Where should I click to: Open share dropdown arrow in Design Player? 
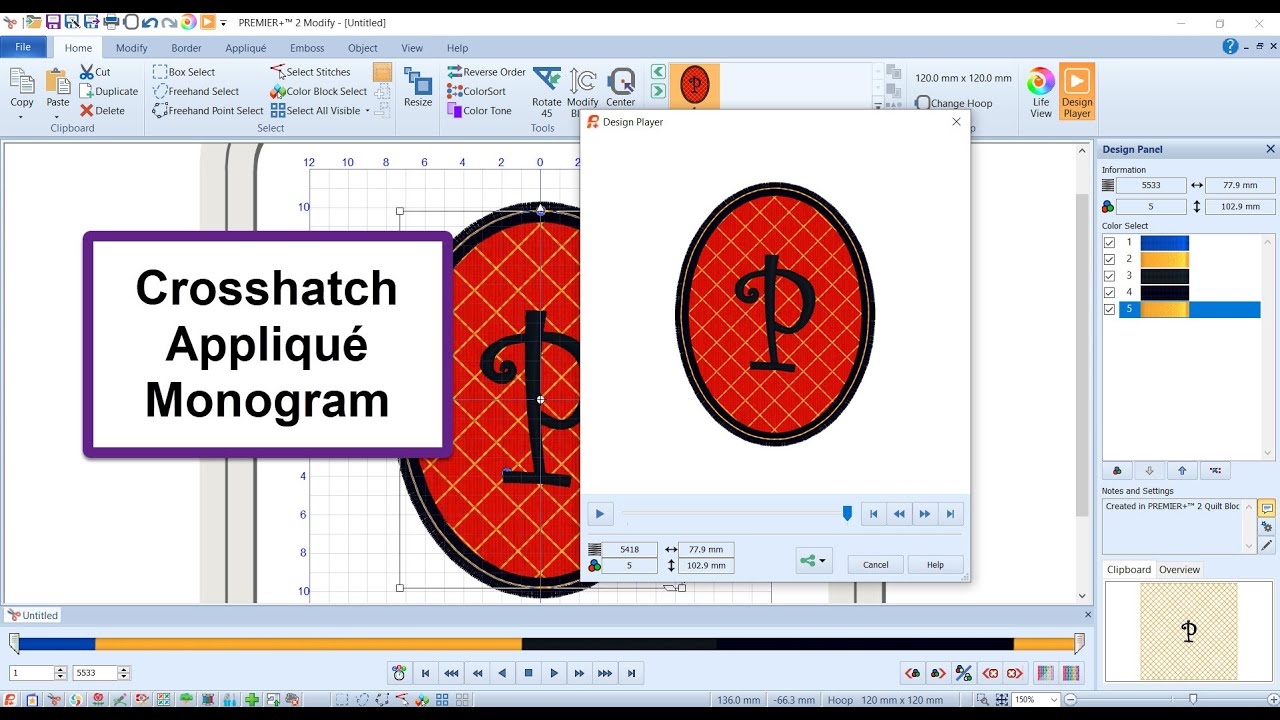click(822, 561)
